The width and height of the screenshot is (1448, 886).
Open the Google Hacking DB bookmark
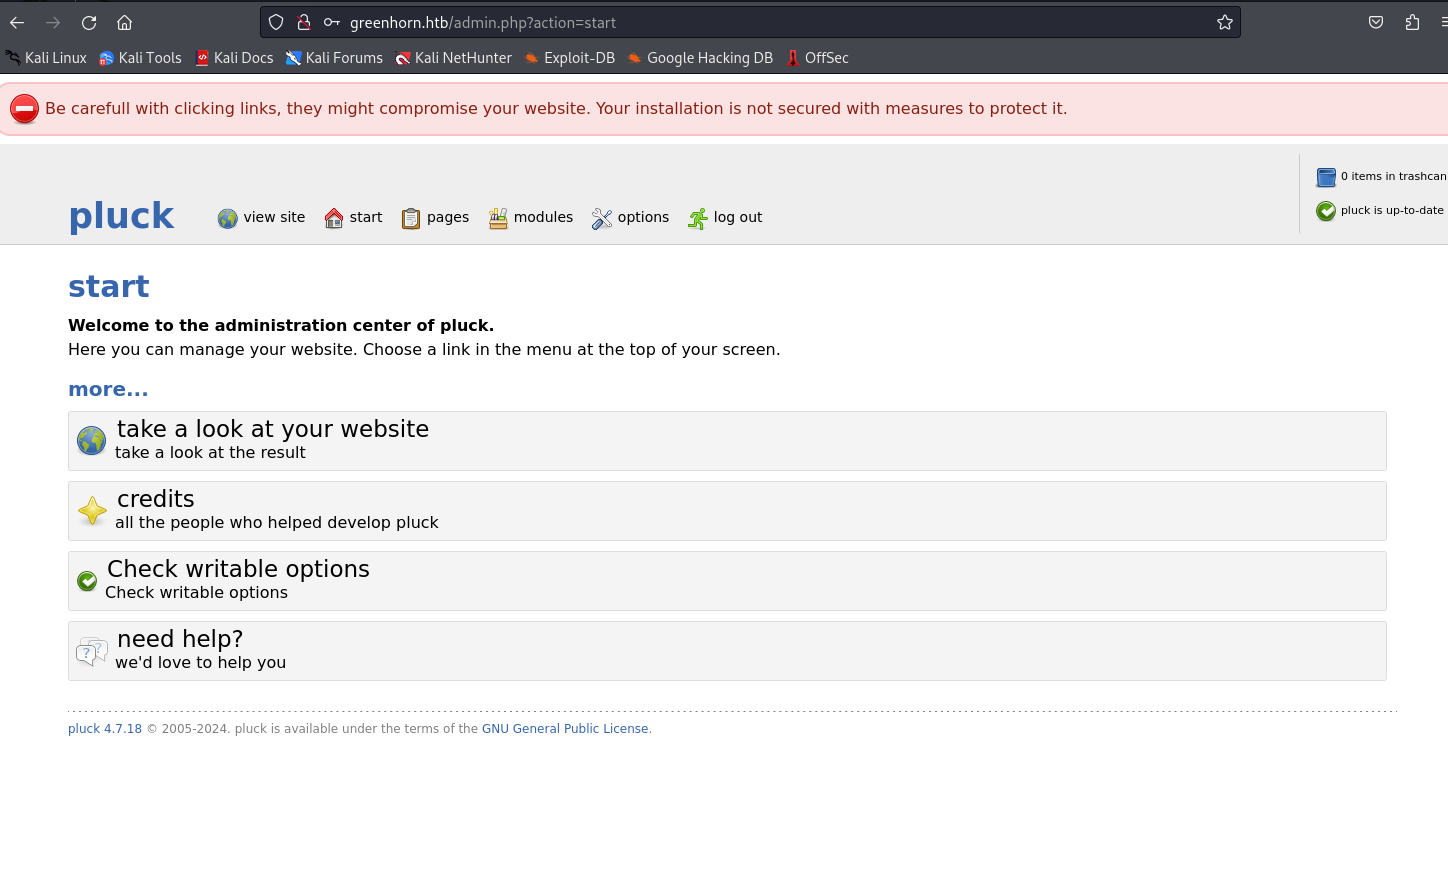click(700, 58)
